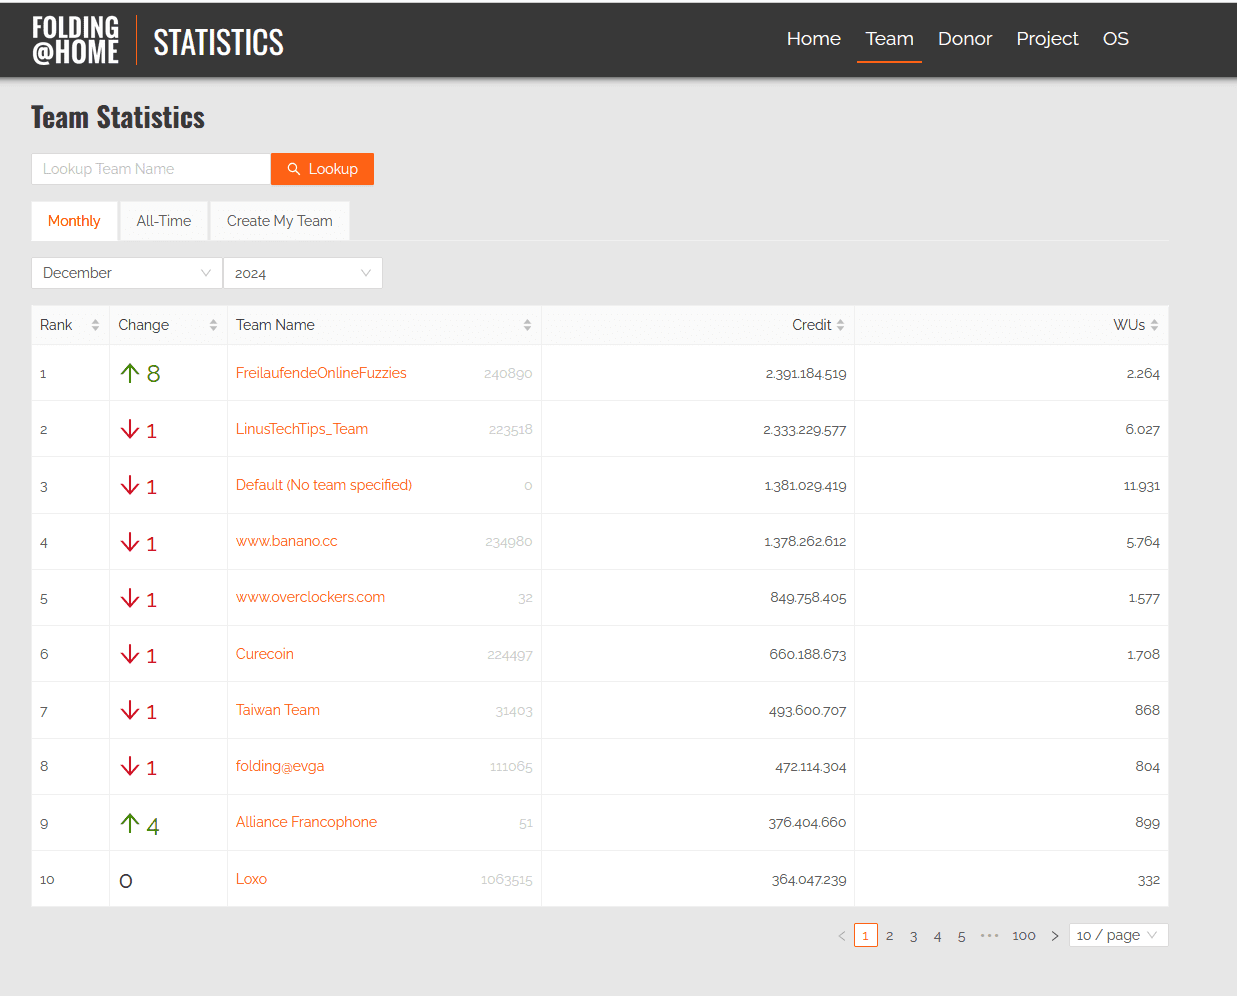The height and width of the screenshot is (996, 1237).
Task: Click team ID 224497
Action: click(x=510, y=655)
